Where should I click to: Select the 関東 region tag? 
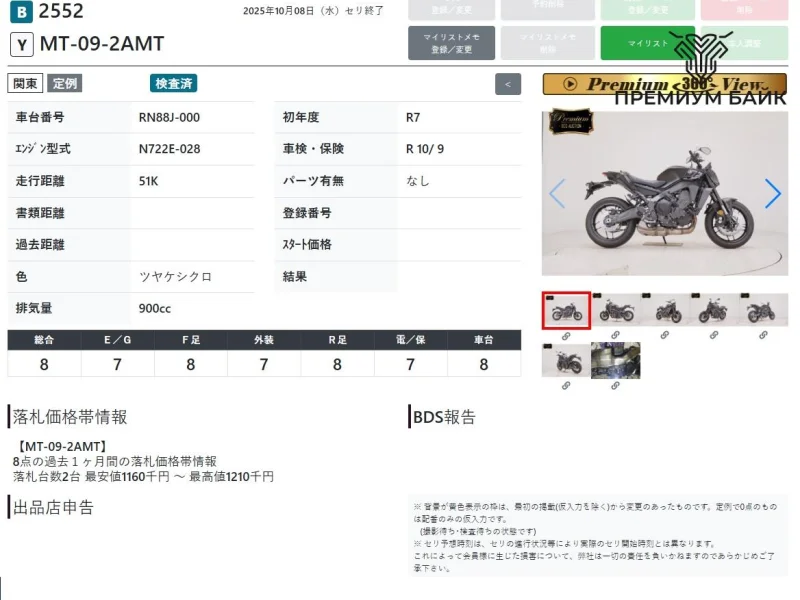click(x=25, y=84)
